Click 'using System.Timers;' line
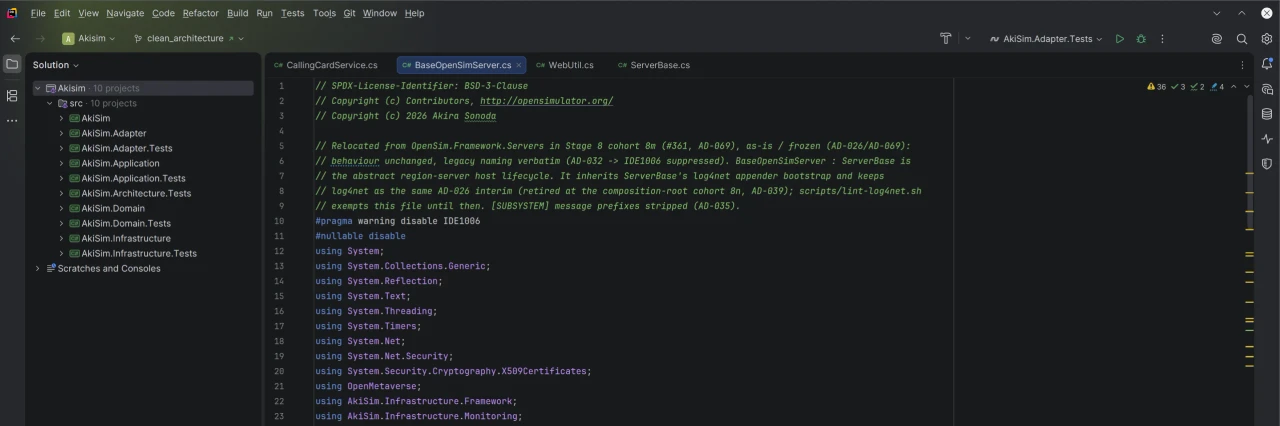This screenshot has height=426, width=1280. [x=368, y=326]
